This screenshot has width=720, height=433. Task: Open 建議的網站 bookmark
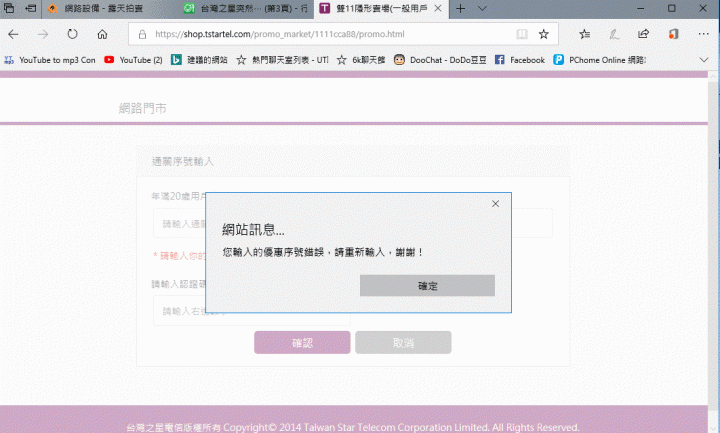coord(199,60)
